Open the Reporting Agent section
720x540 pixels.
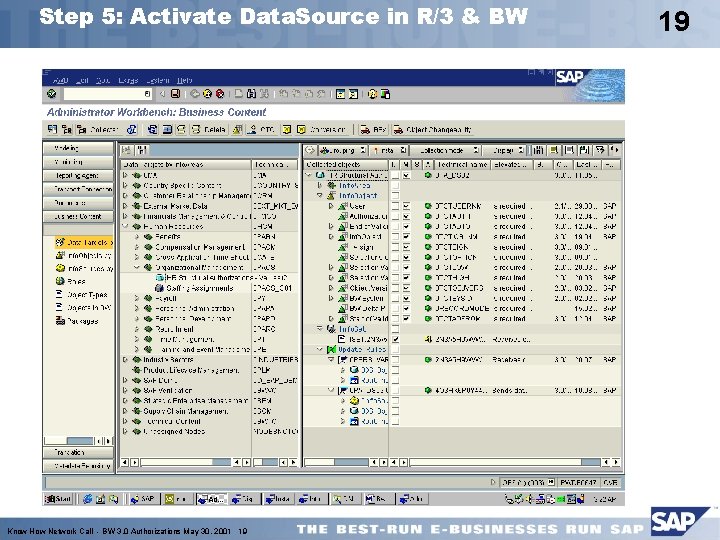[x=78, y=175]
